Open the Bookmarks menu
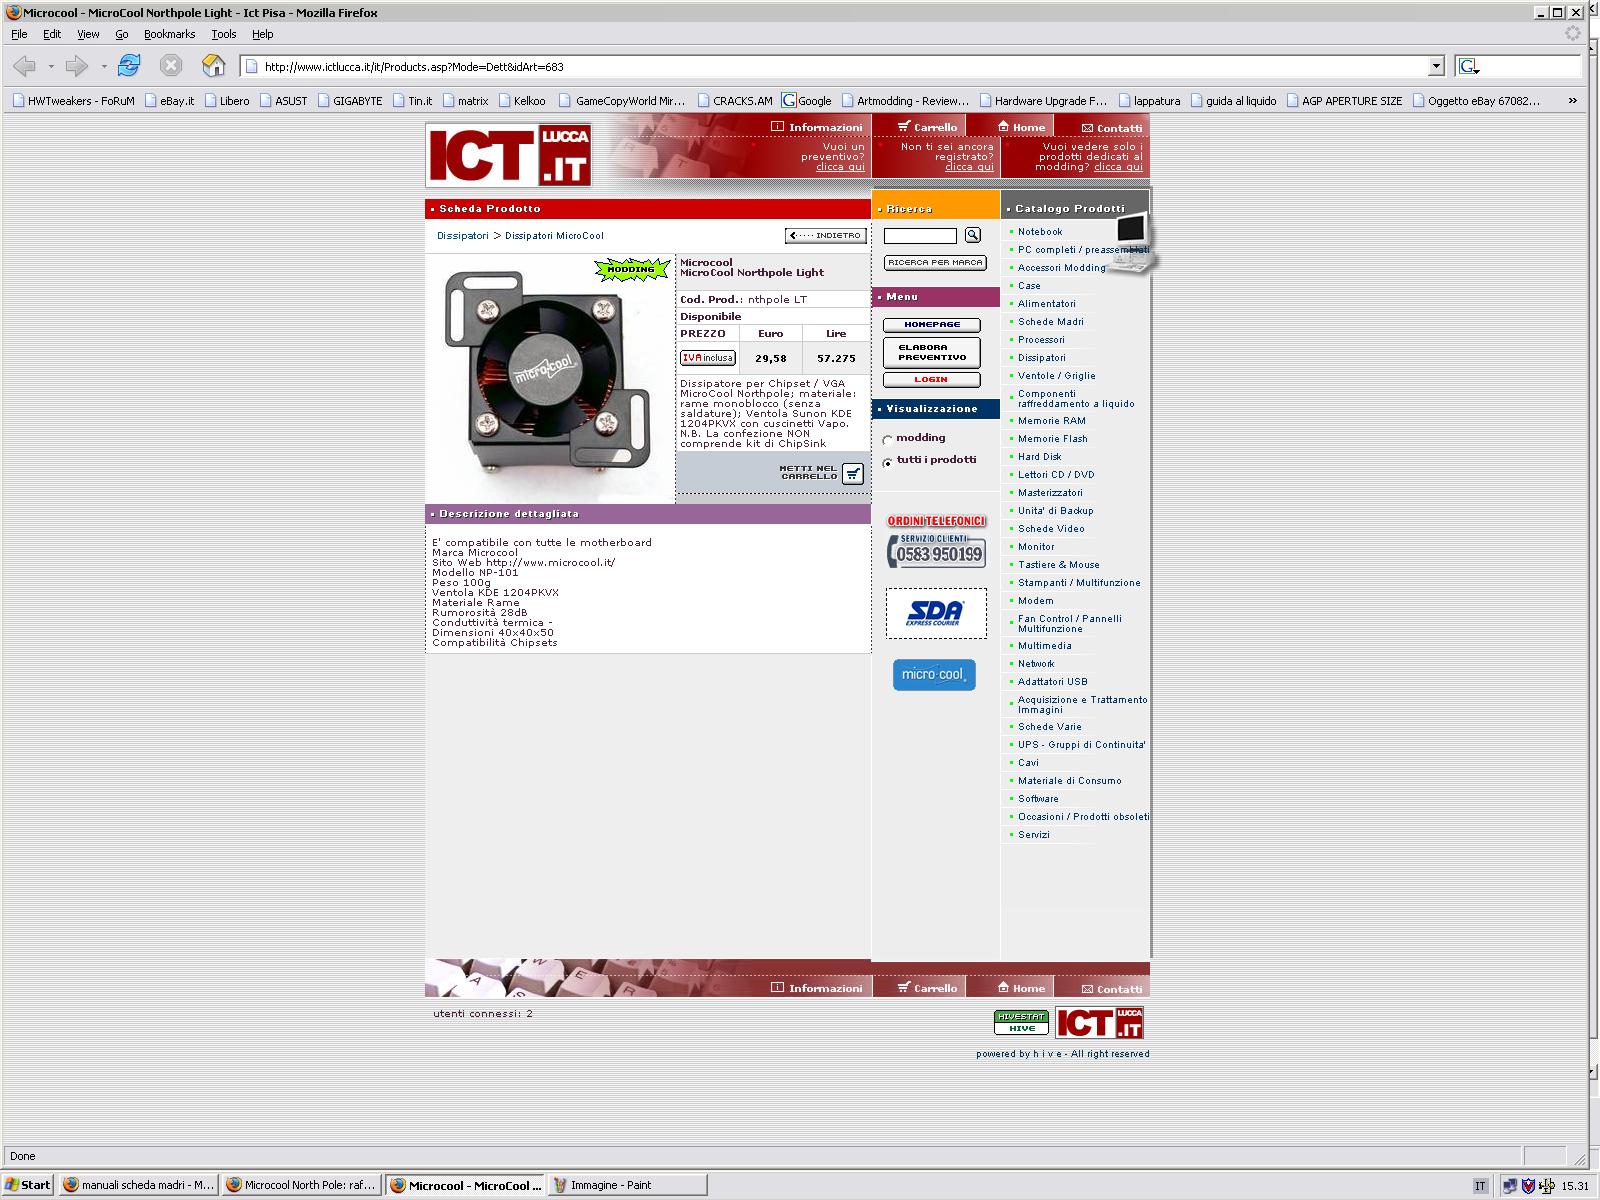The width and height of the screenshot is (1600, 1200). 169,34
